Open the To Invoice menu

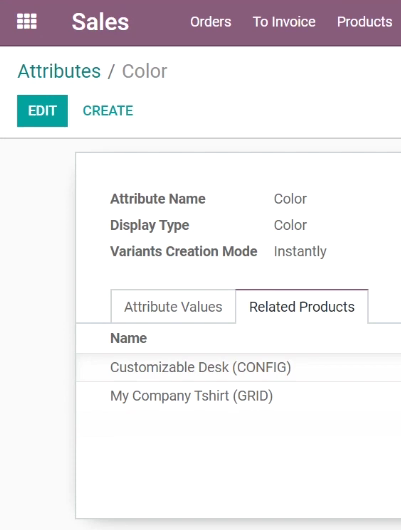click(284, 22)
